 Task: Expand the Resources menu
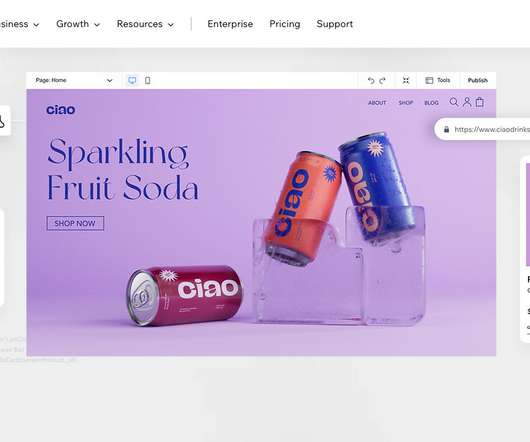tap(145, 24)
